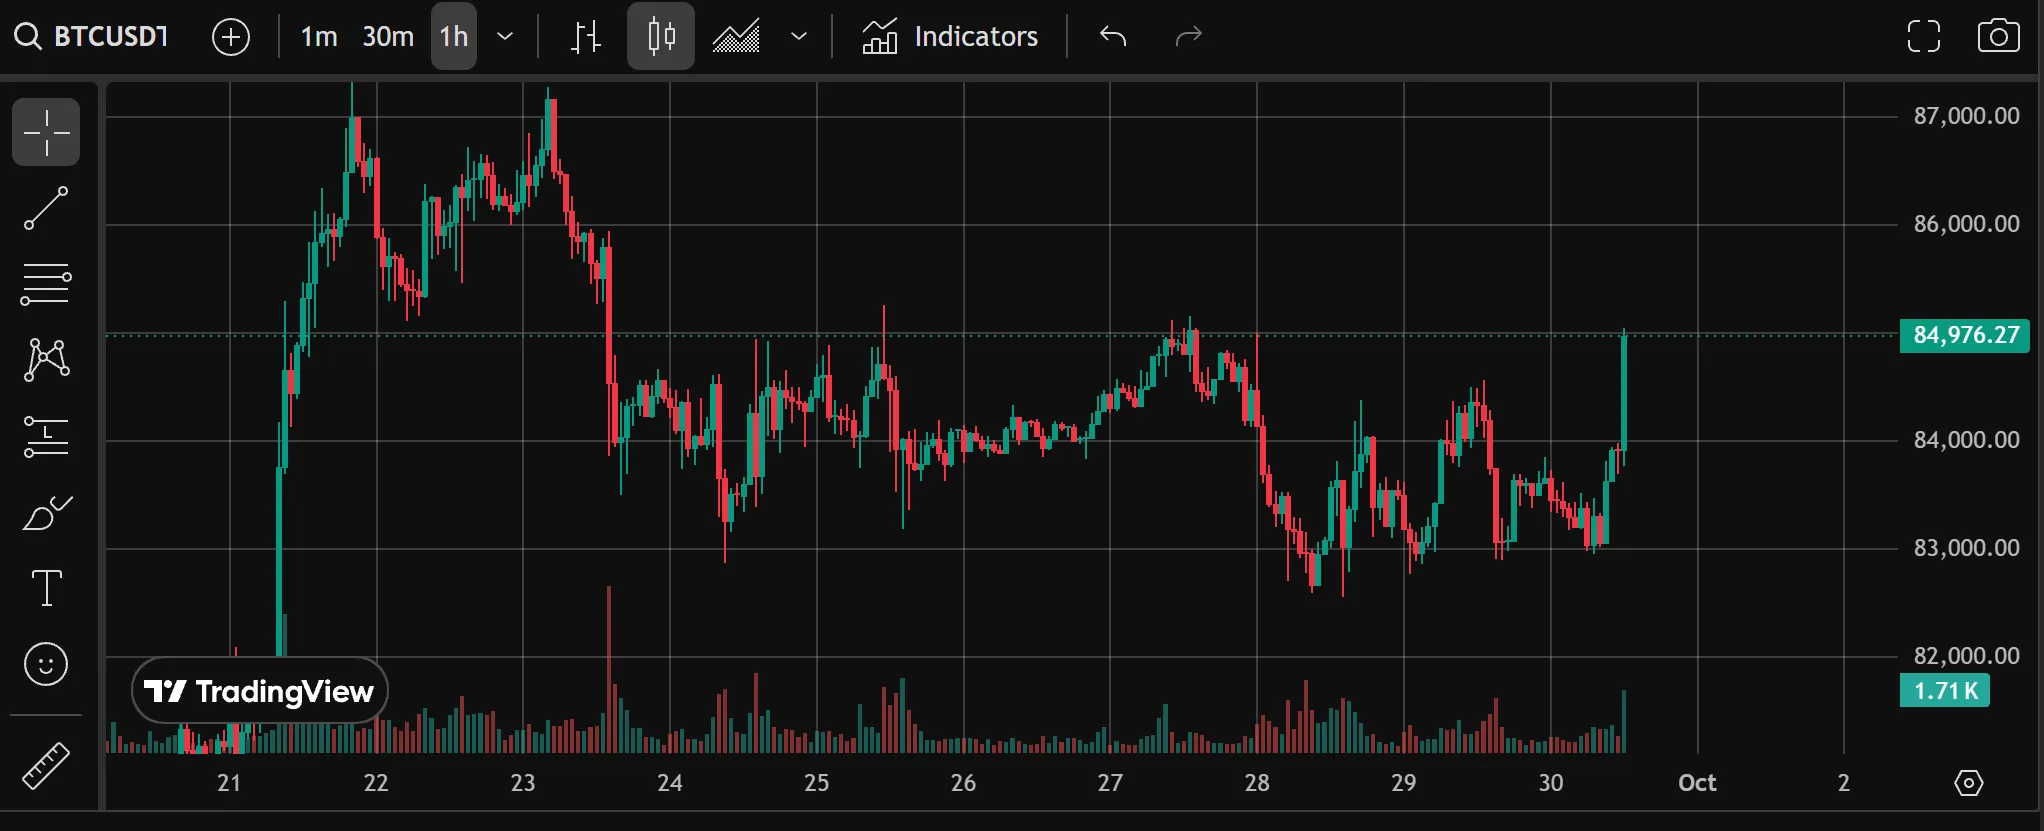This screenshot has height=831, width=2044.
Task: Select the Crosshair cursor tool
Action: point(46,132)
